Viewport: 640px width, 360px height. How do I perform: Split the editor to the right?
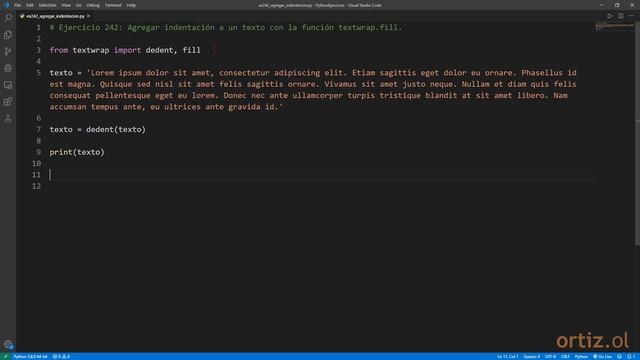point(620,16)
